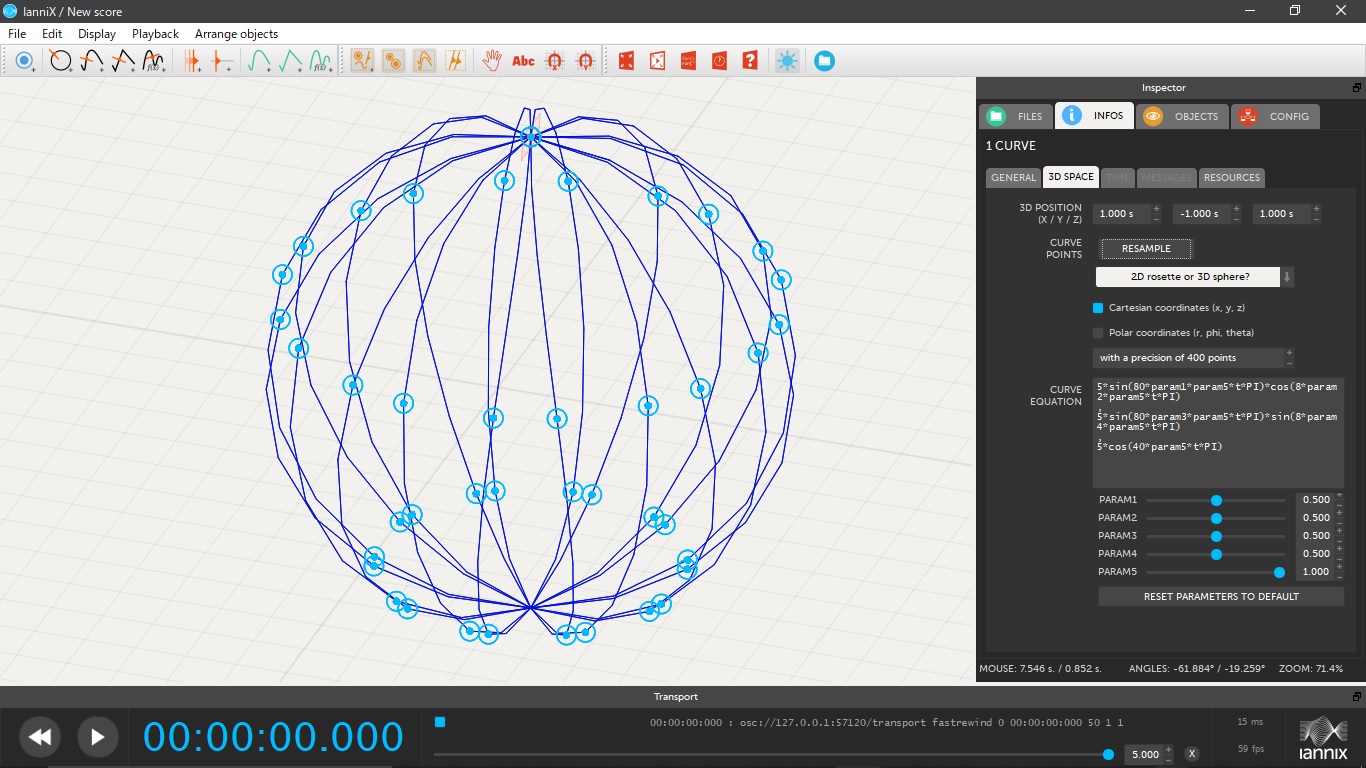Click the PARAM2 value field 0.500
The width and height of the screenshot is (1366, 768).
1315,518
